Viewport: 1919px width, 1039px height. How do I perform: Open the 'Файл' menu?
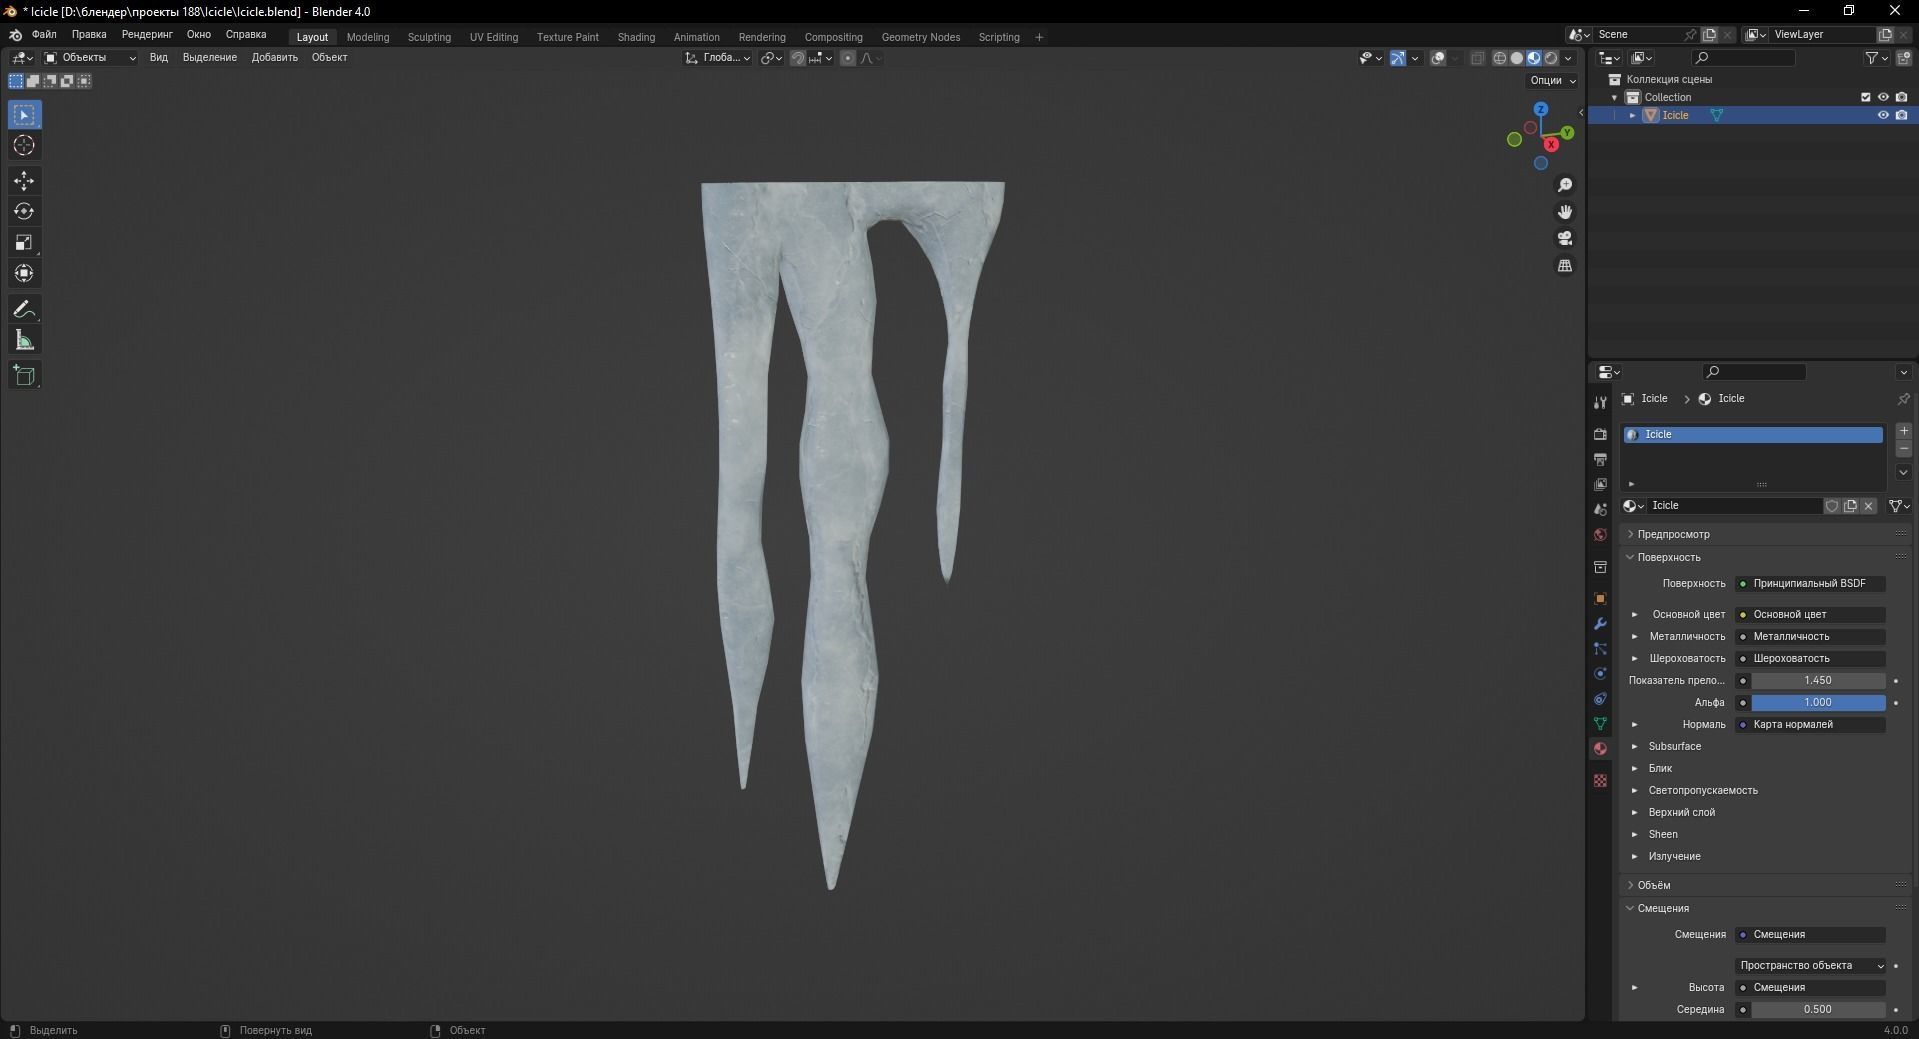point(44,34)
